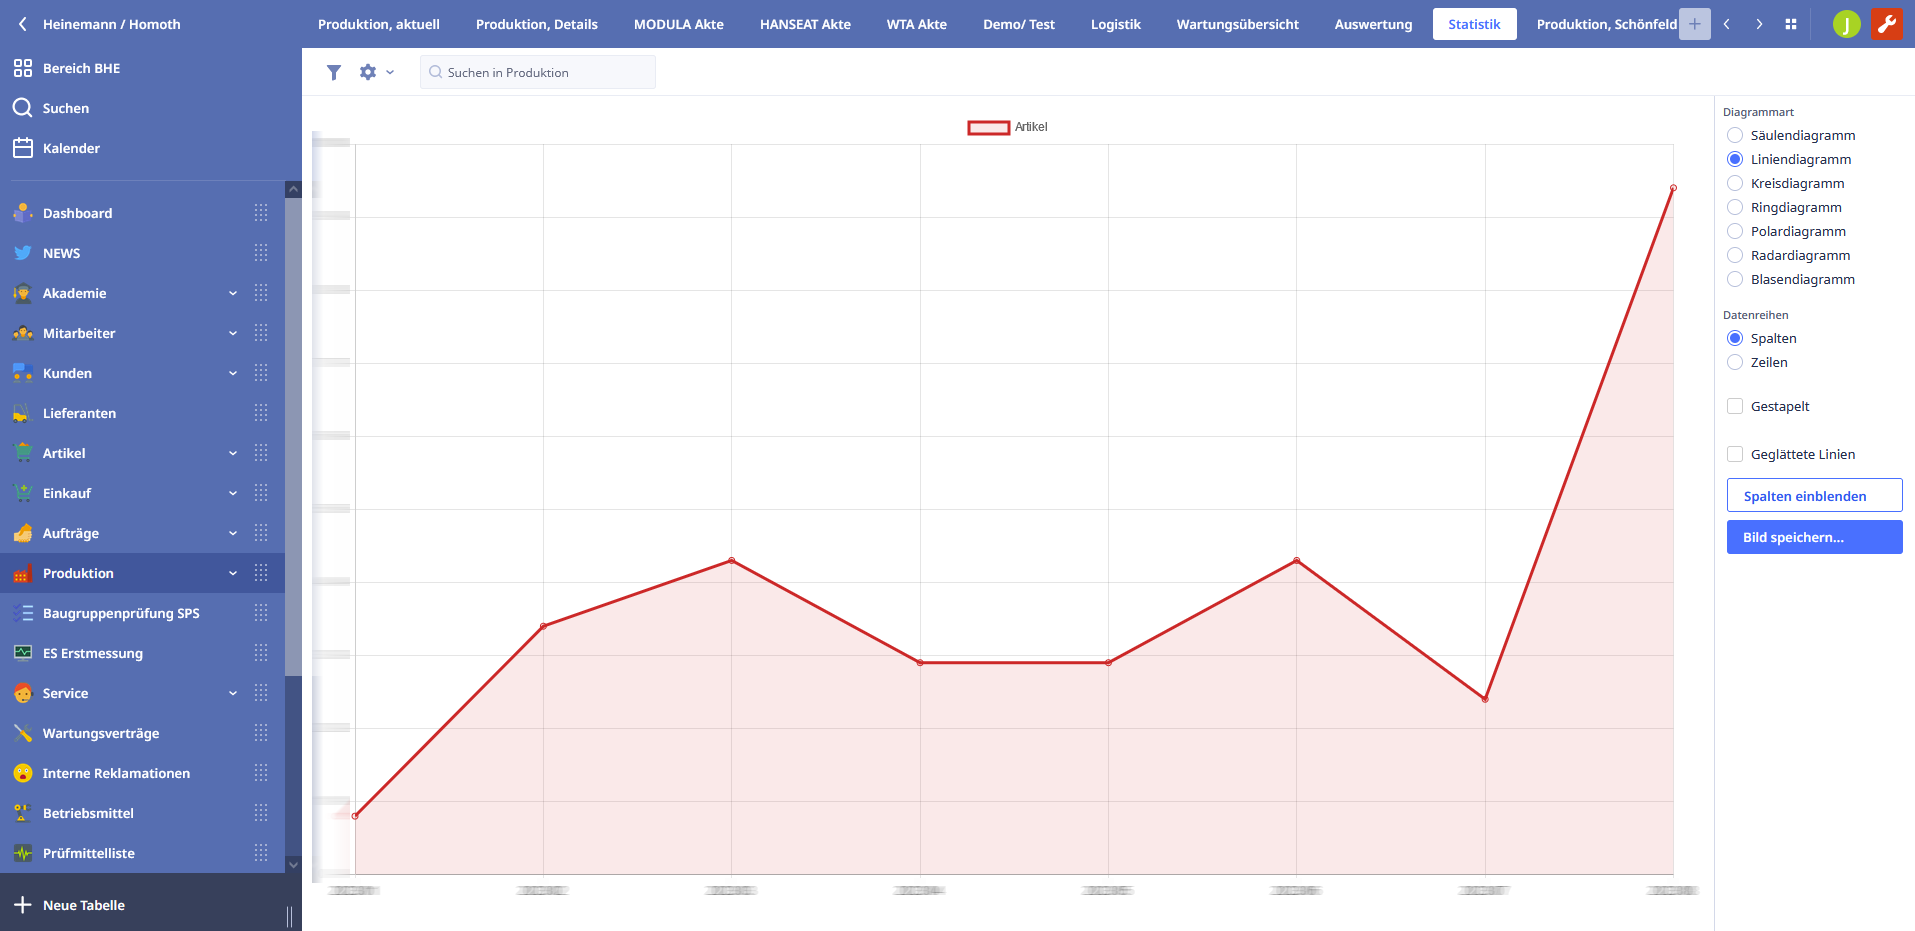This screenshot has height=931, width=1915.
Task: Select Ringdiagramm chart type
Action: click(x=1735, y=207)
